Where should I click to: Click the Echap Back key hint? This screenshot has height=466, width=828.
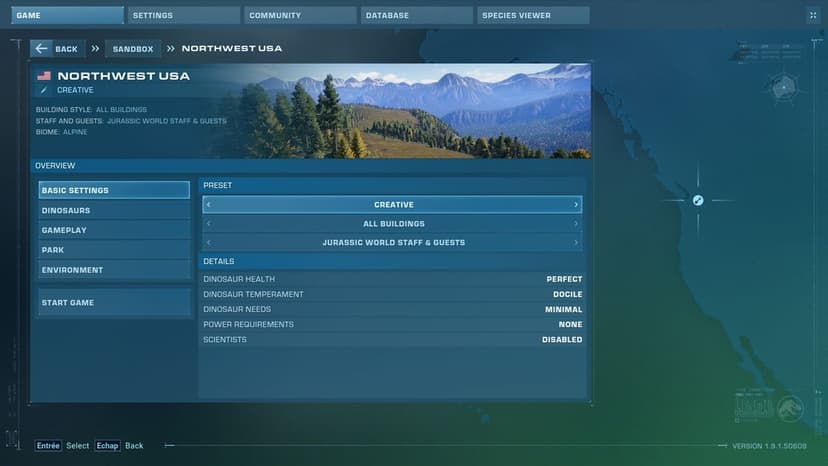tap(119, 445)
